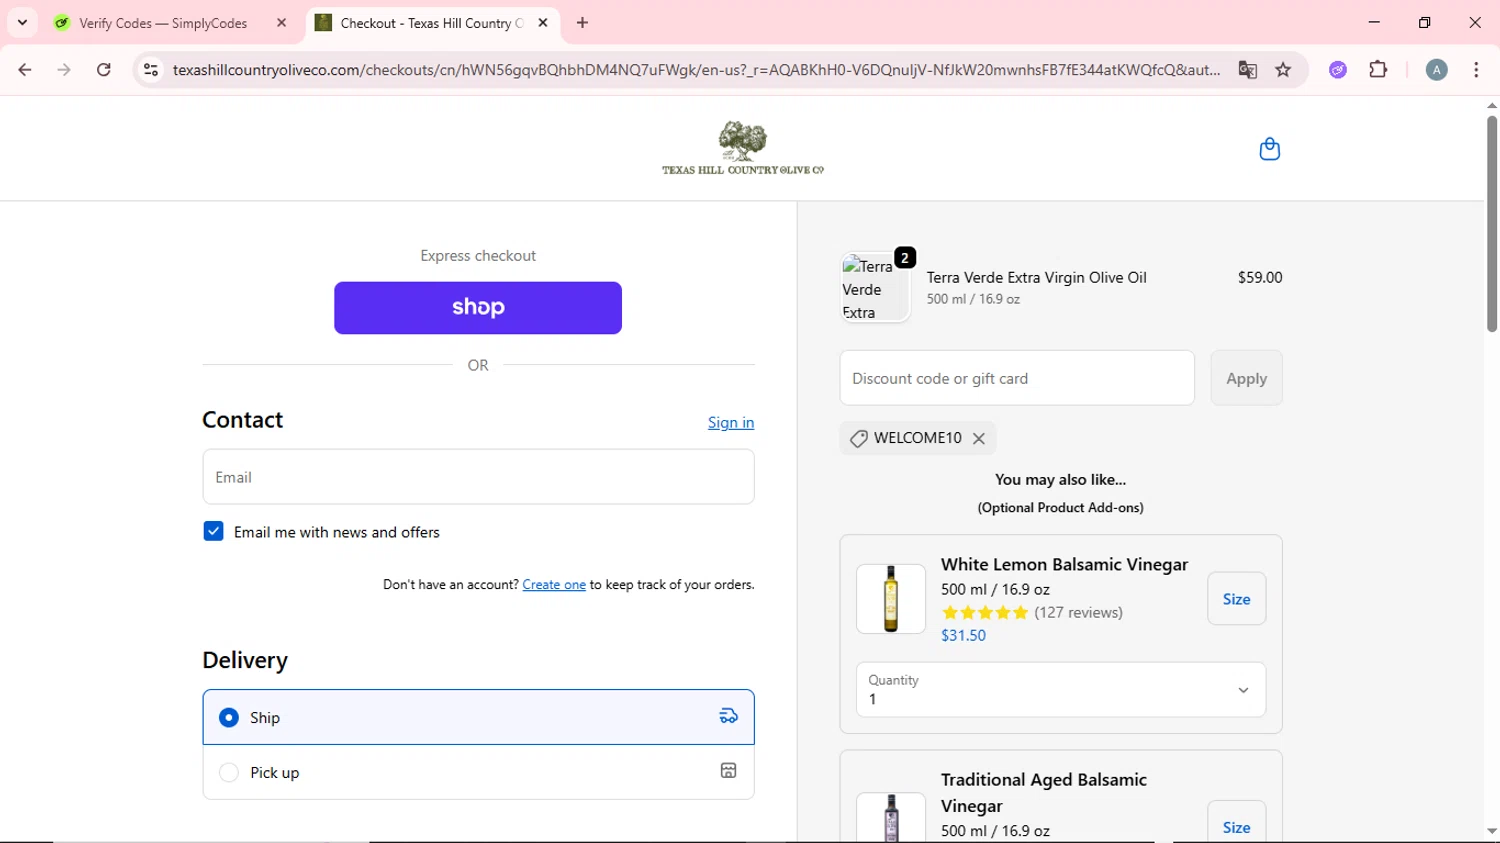1500x843 pixels.
Task: Close the Checkout Texas Hill Country tab
Action: [543, 23]
